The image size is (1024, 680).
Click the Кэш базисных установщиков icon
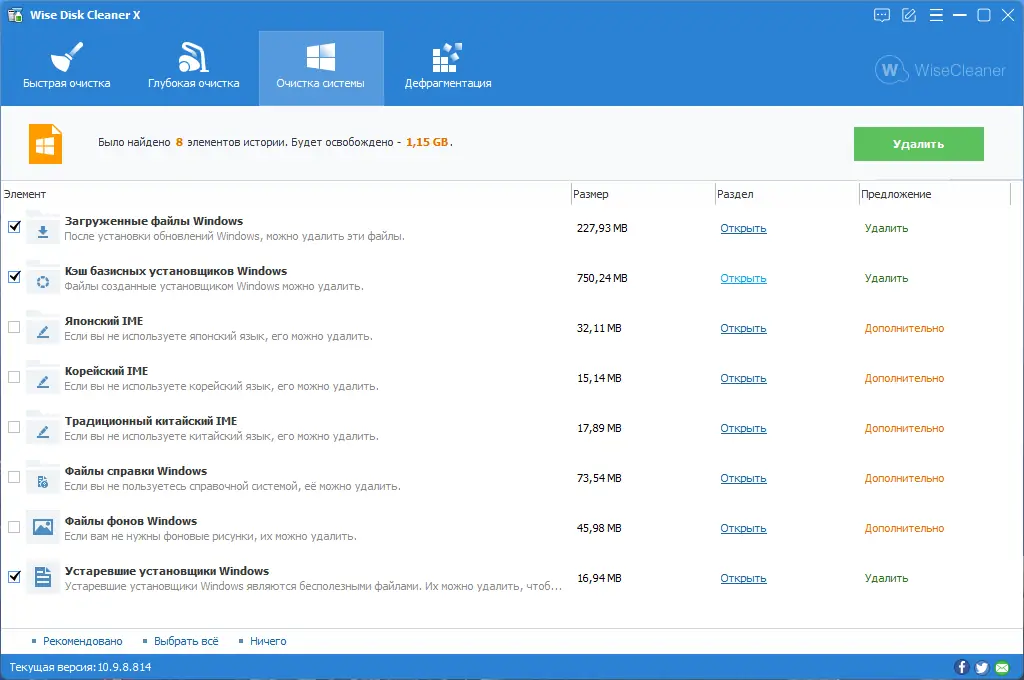(x=43, y=278)
